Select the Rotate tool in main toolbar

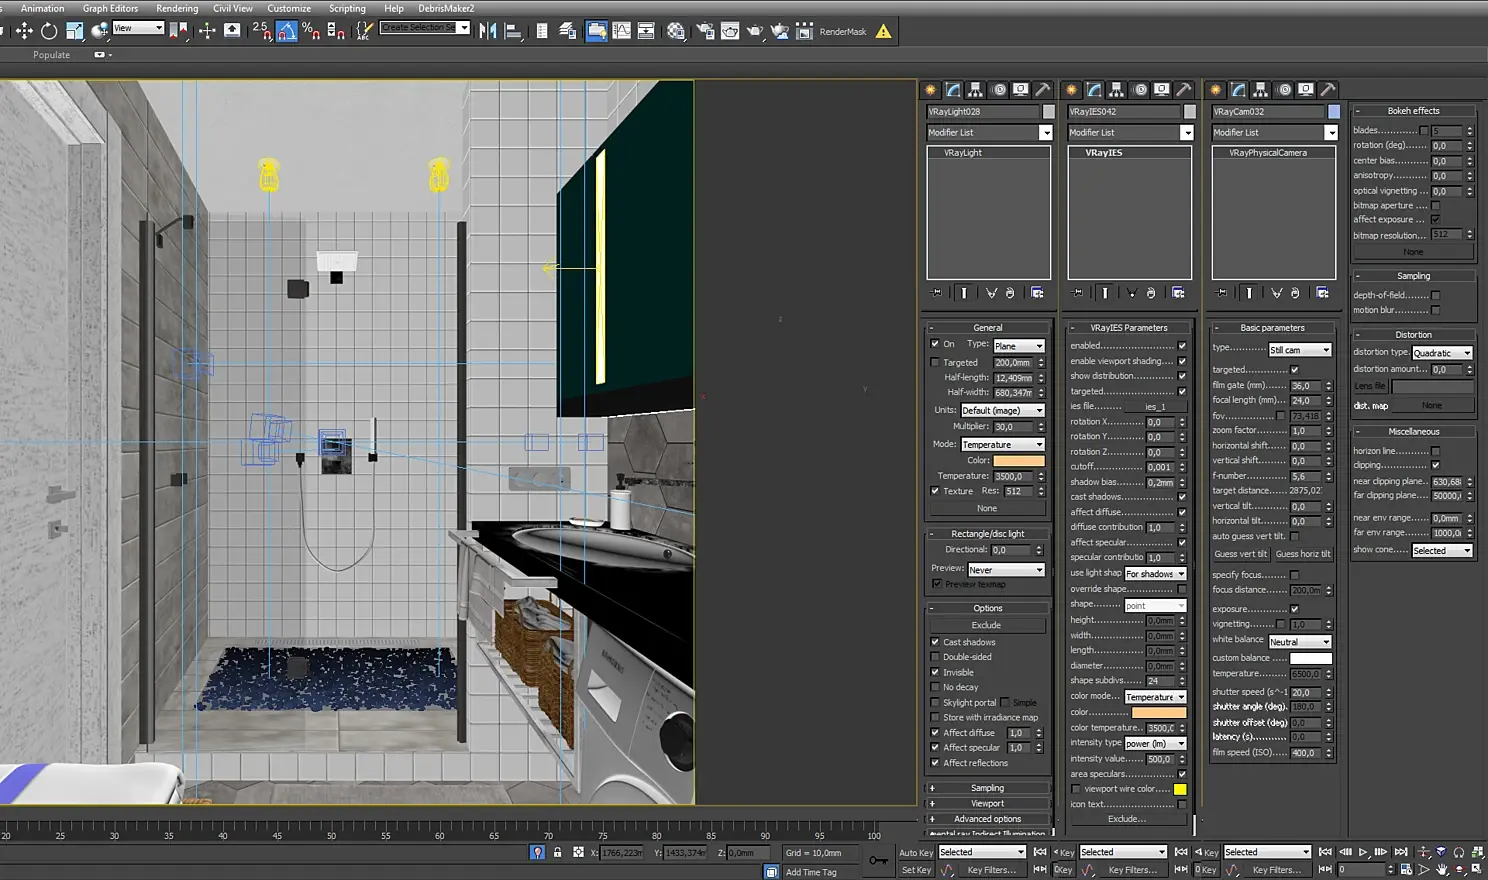[x=49, y=31]
